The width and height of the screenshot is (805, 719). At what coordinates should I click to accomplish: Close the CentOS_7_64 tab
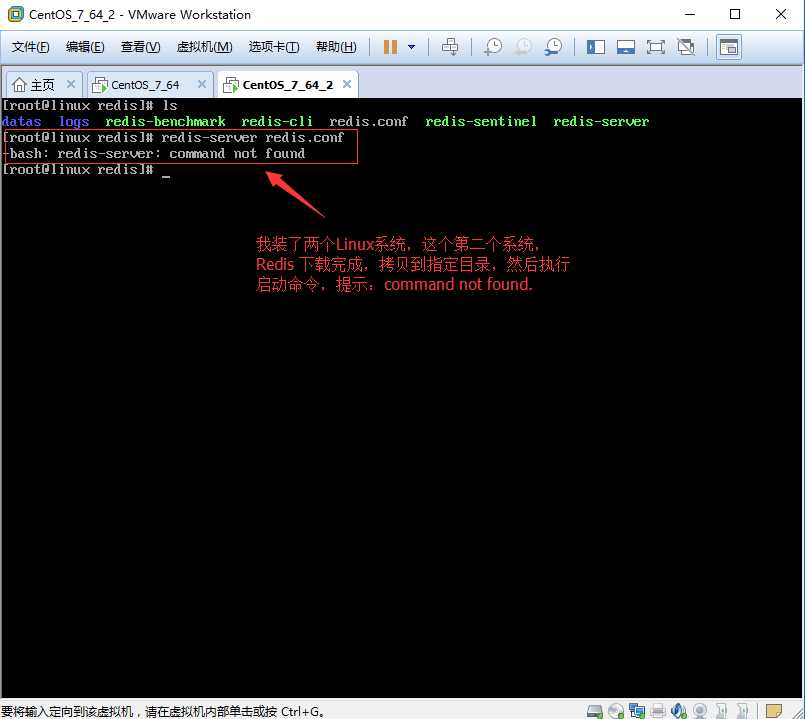[x=202, y=84]
